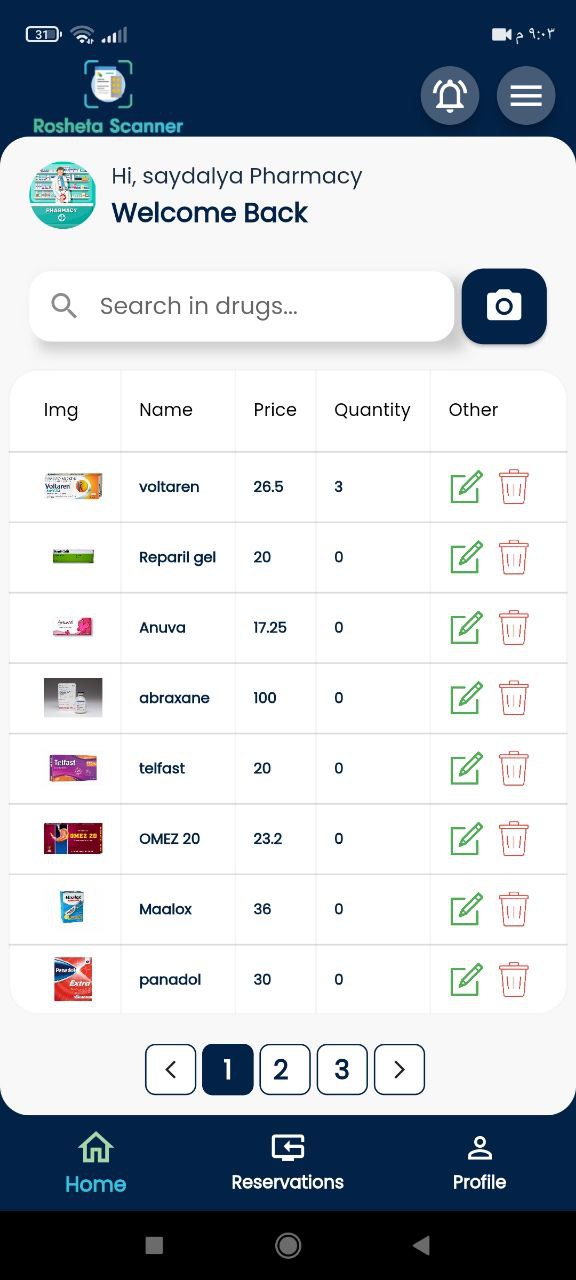Edit the OMEZ 20 entry

click(x=465, y=839)
